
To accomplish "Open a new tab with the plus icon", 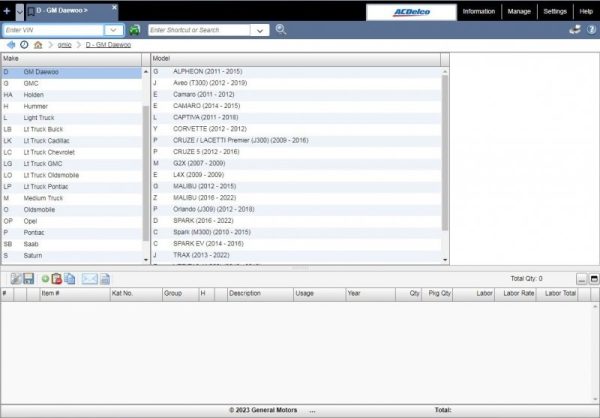I will tap(7, 11).
